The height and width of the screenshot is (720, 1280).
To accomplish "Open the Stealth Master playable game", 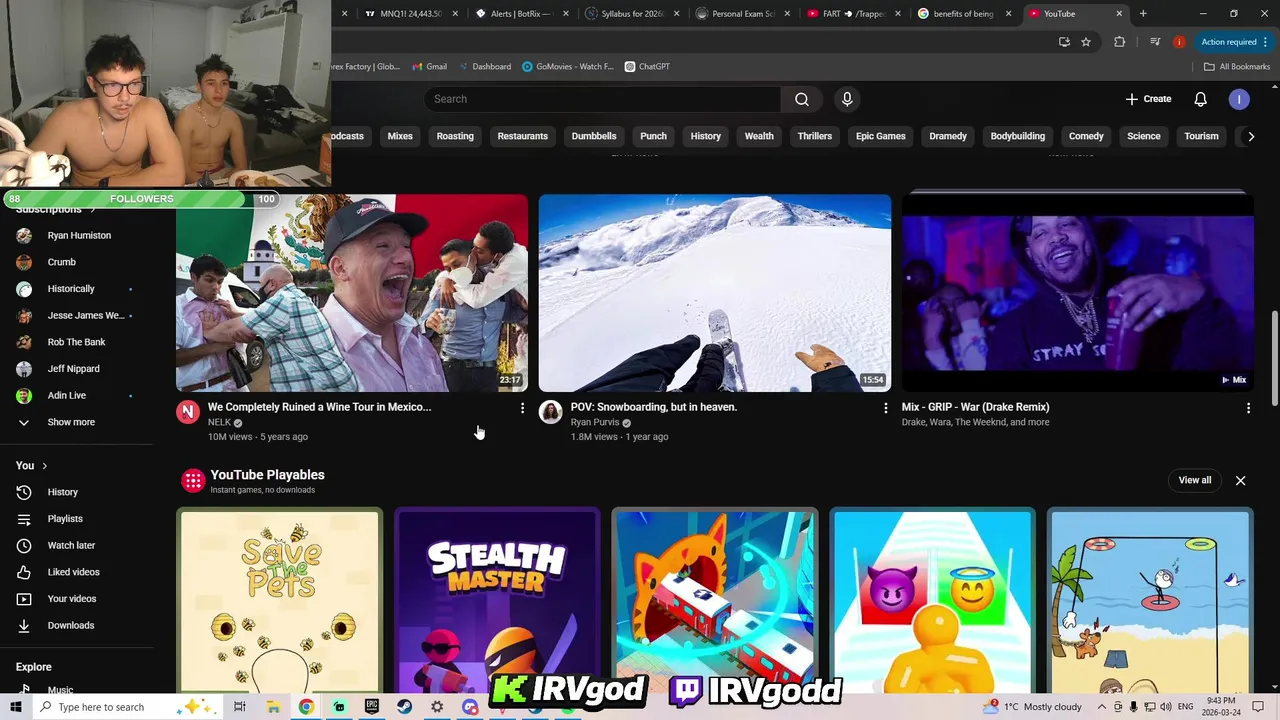I will click(497, 600).
